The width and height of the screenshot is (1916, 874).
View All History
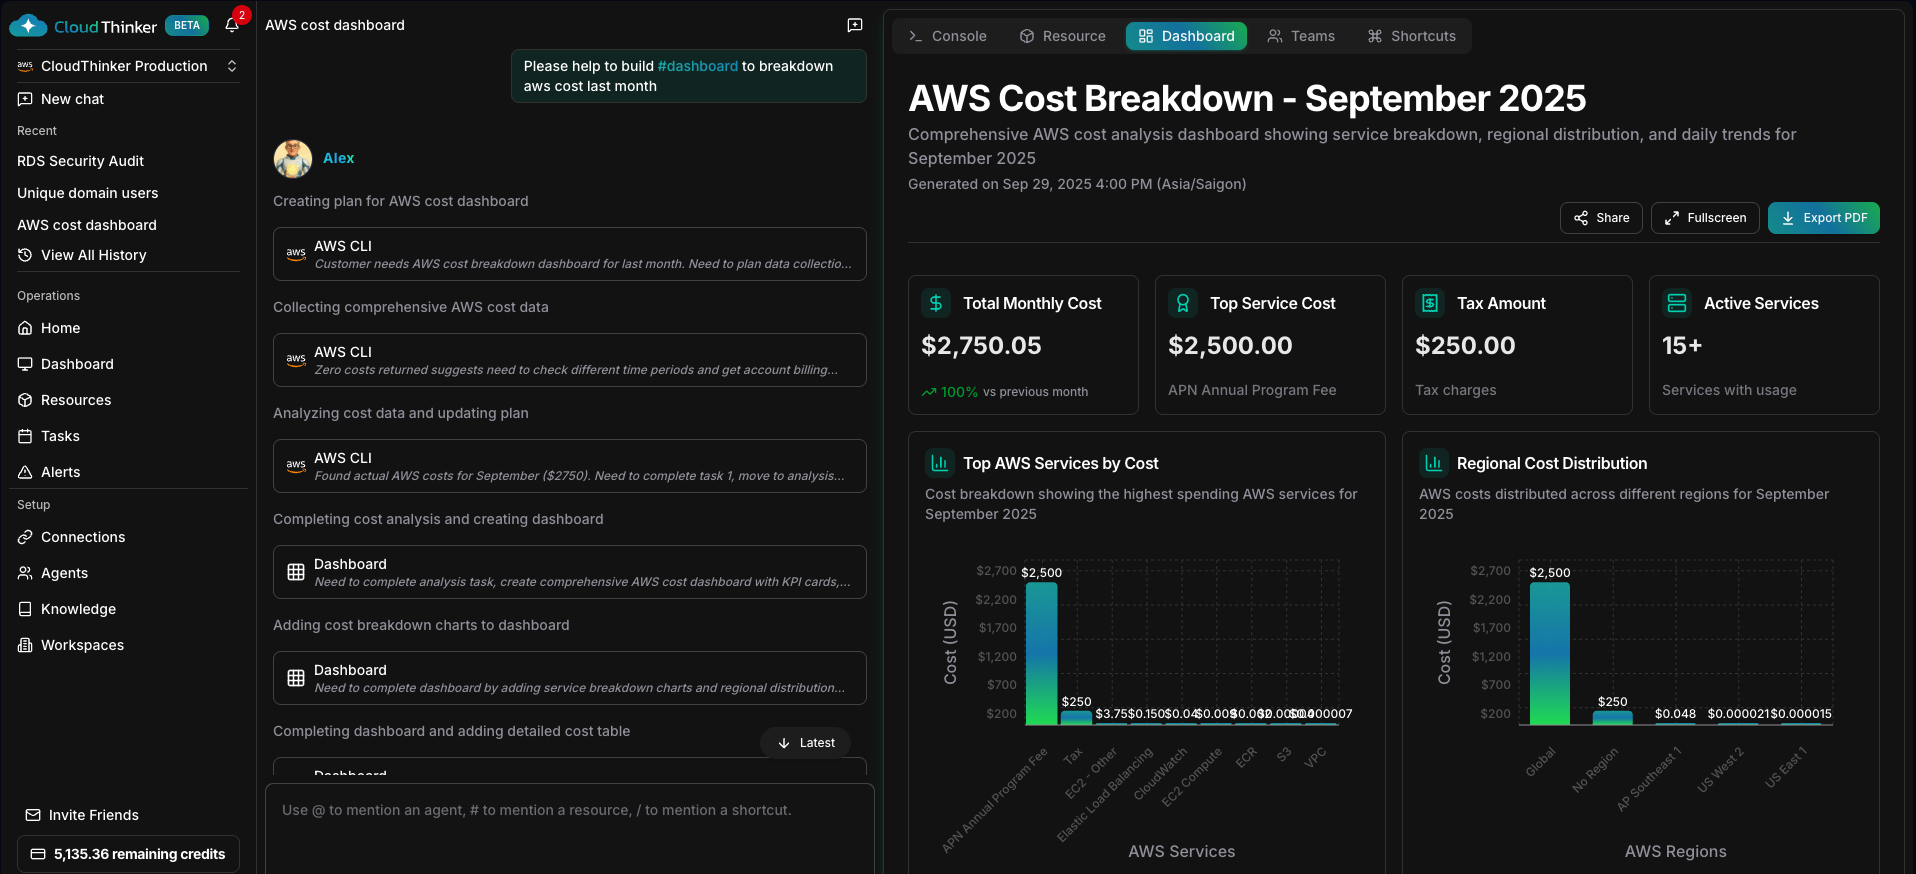coord(82,255)
